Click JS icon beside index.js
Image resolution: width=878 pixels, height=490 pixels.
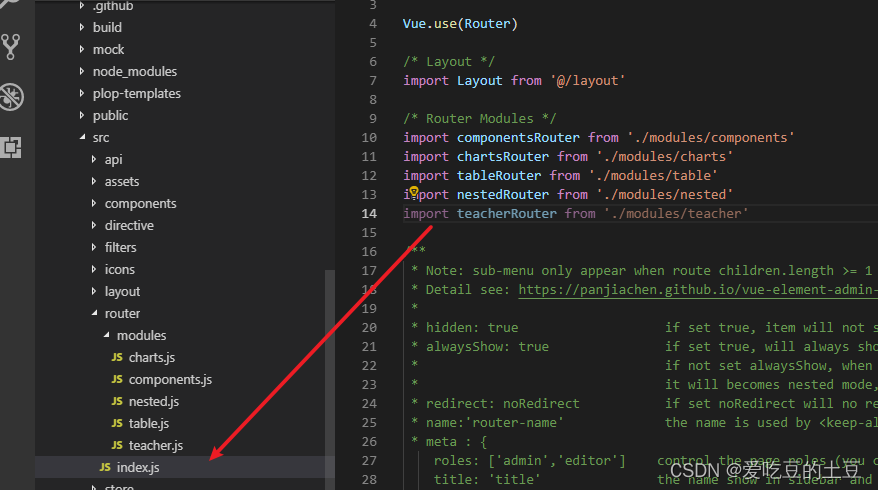tap(105, 467)
